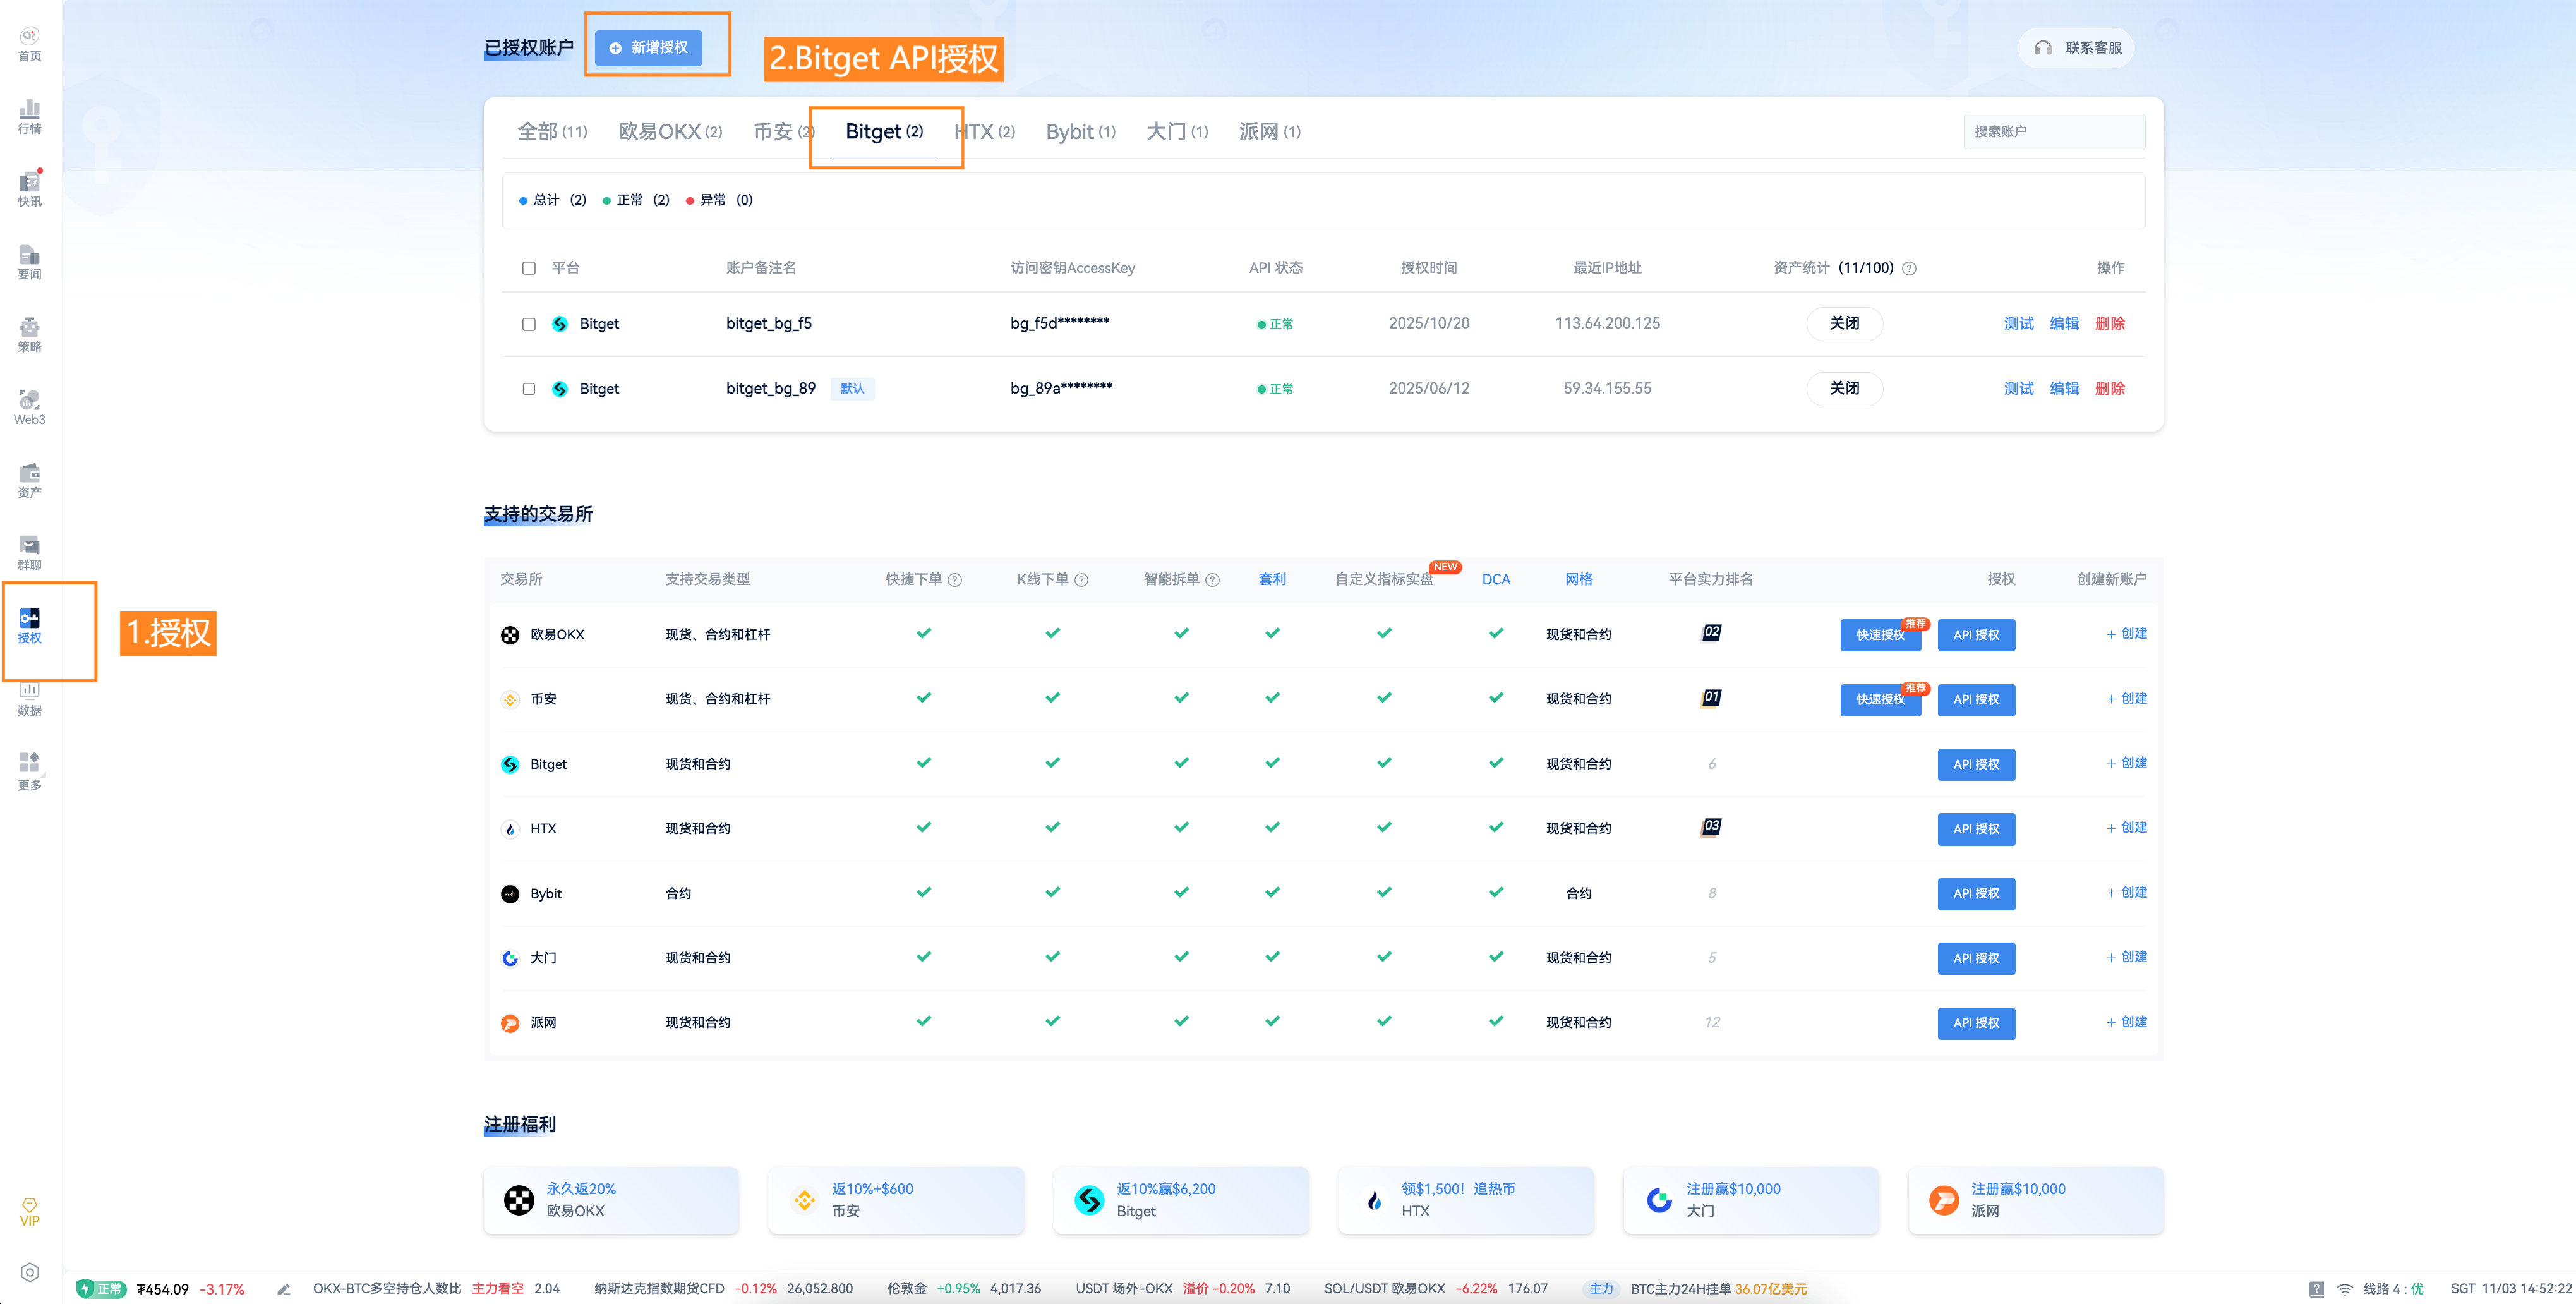Click the 资产统计 help question icon

pyautogui.click(x=1909, y=268)
